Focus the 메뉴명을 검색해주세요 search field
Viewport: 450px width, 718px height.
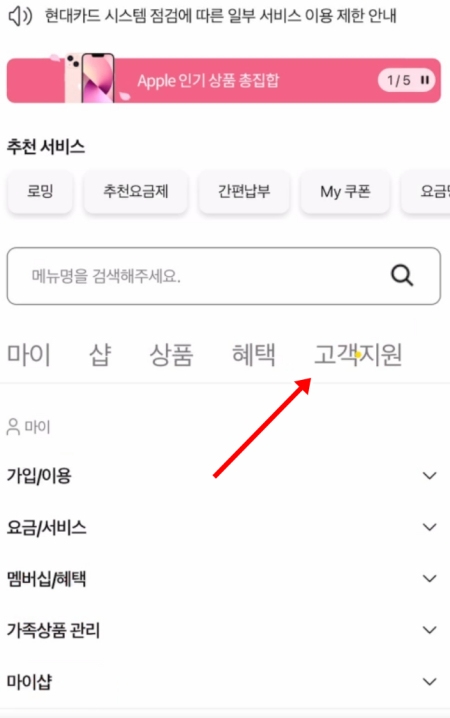(223, 276)
